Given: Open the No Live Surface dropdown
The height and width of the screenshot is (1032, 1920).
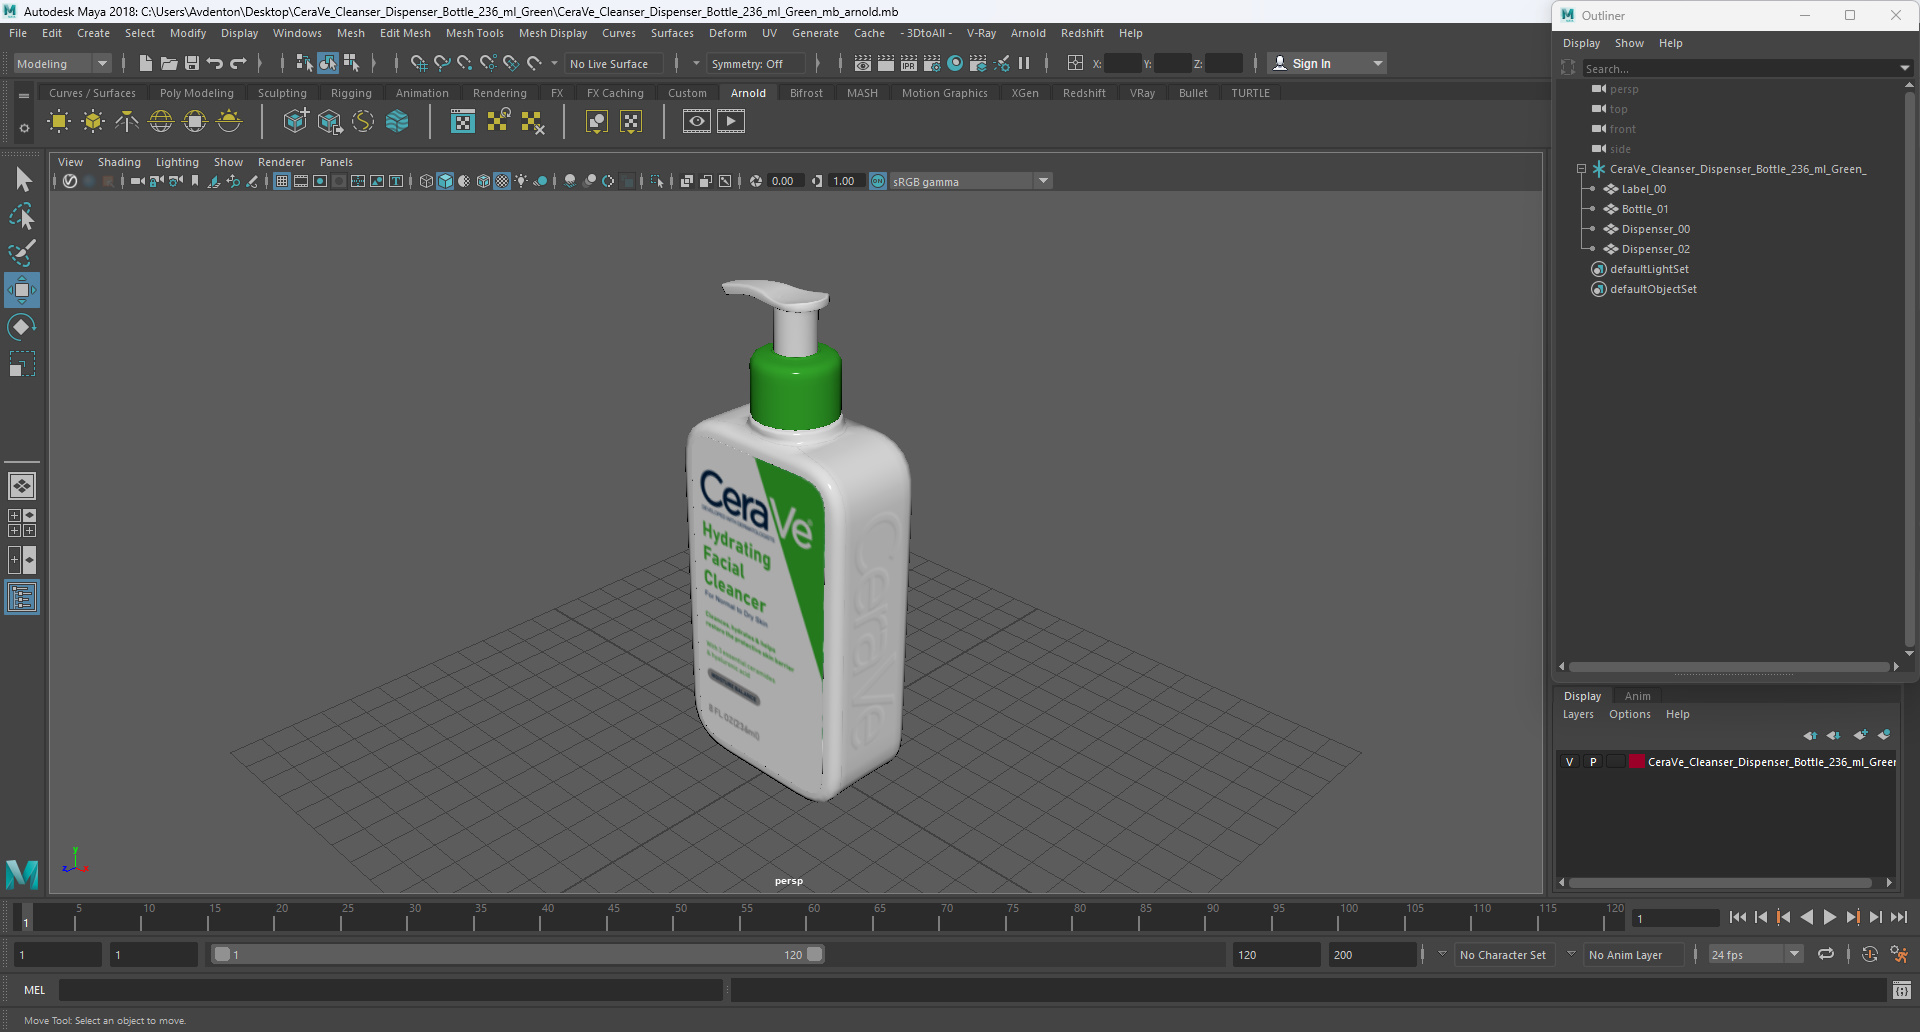Looking at the screenshot, I should point(614,63).
